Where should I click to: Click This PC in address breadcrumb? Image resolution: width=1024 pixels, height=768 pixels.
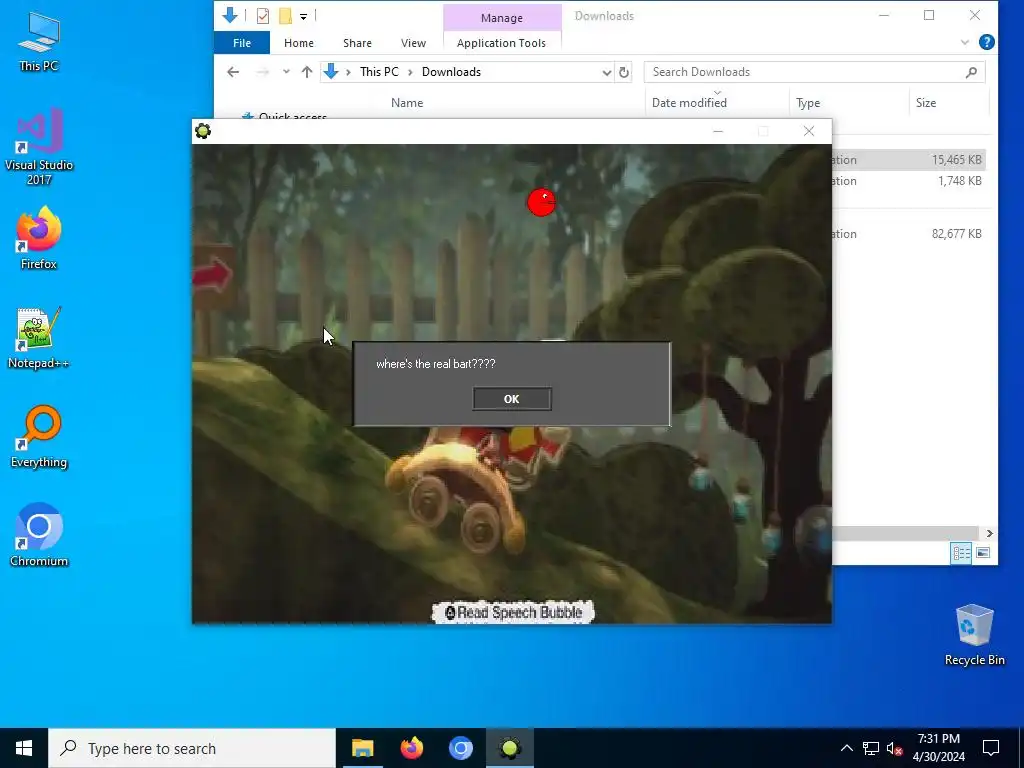pos(379,72)
